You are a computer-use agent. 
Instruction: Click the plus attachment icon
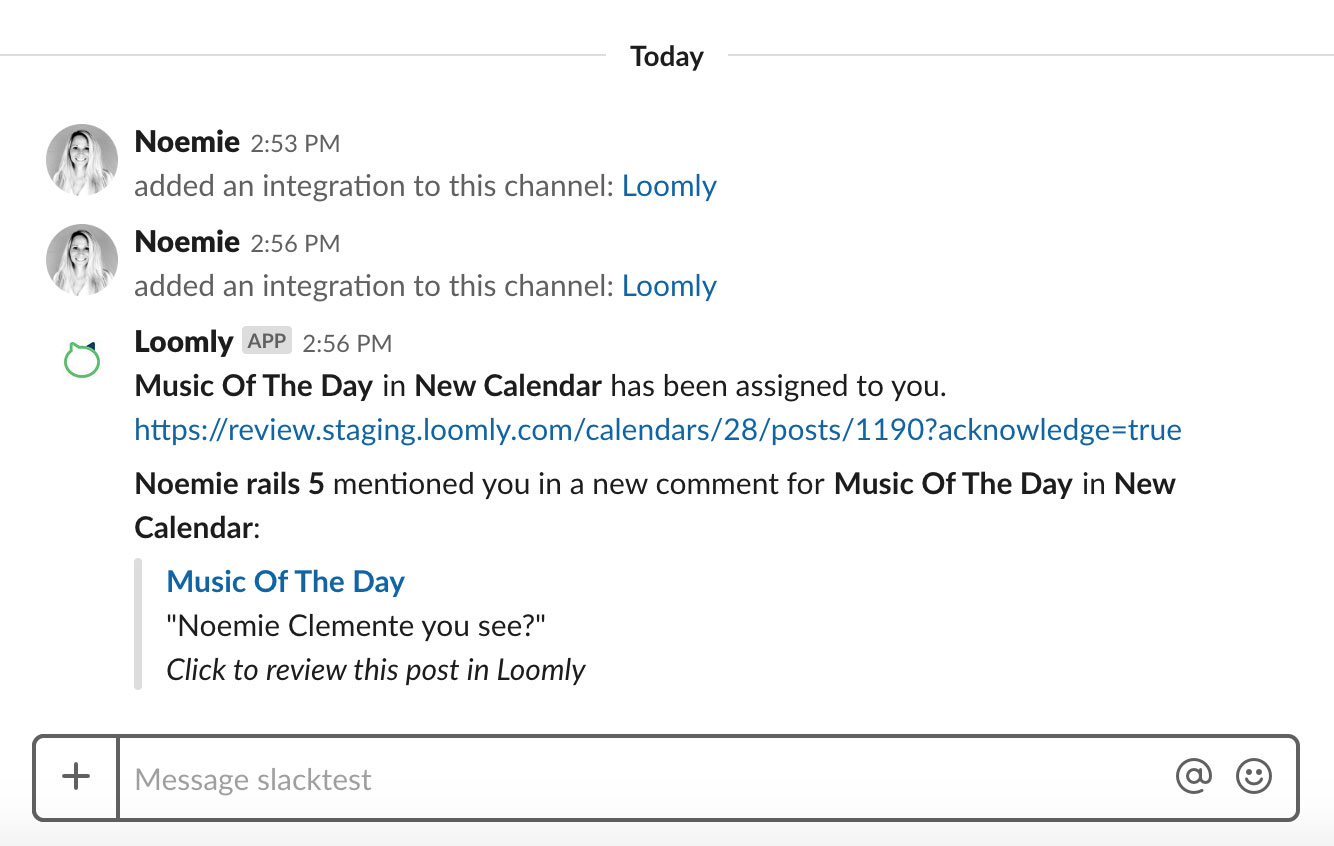pyautogui.click(x=75, y=776)
